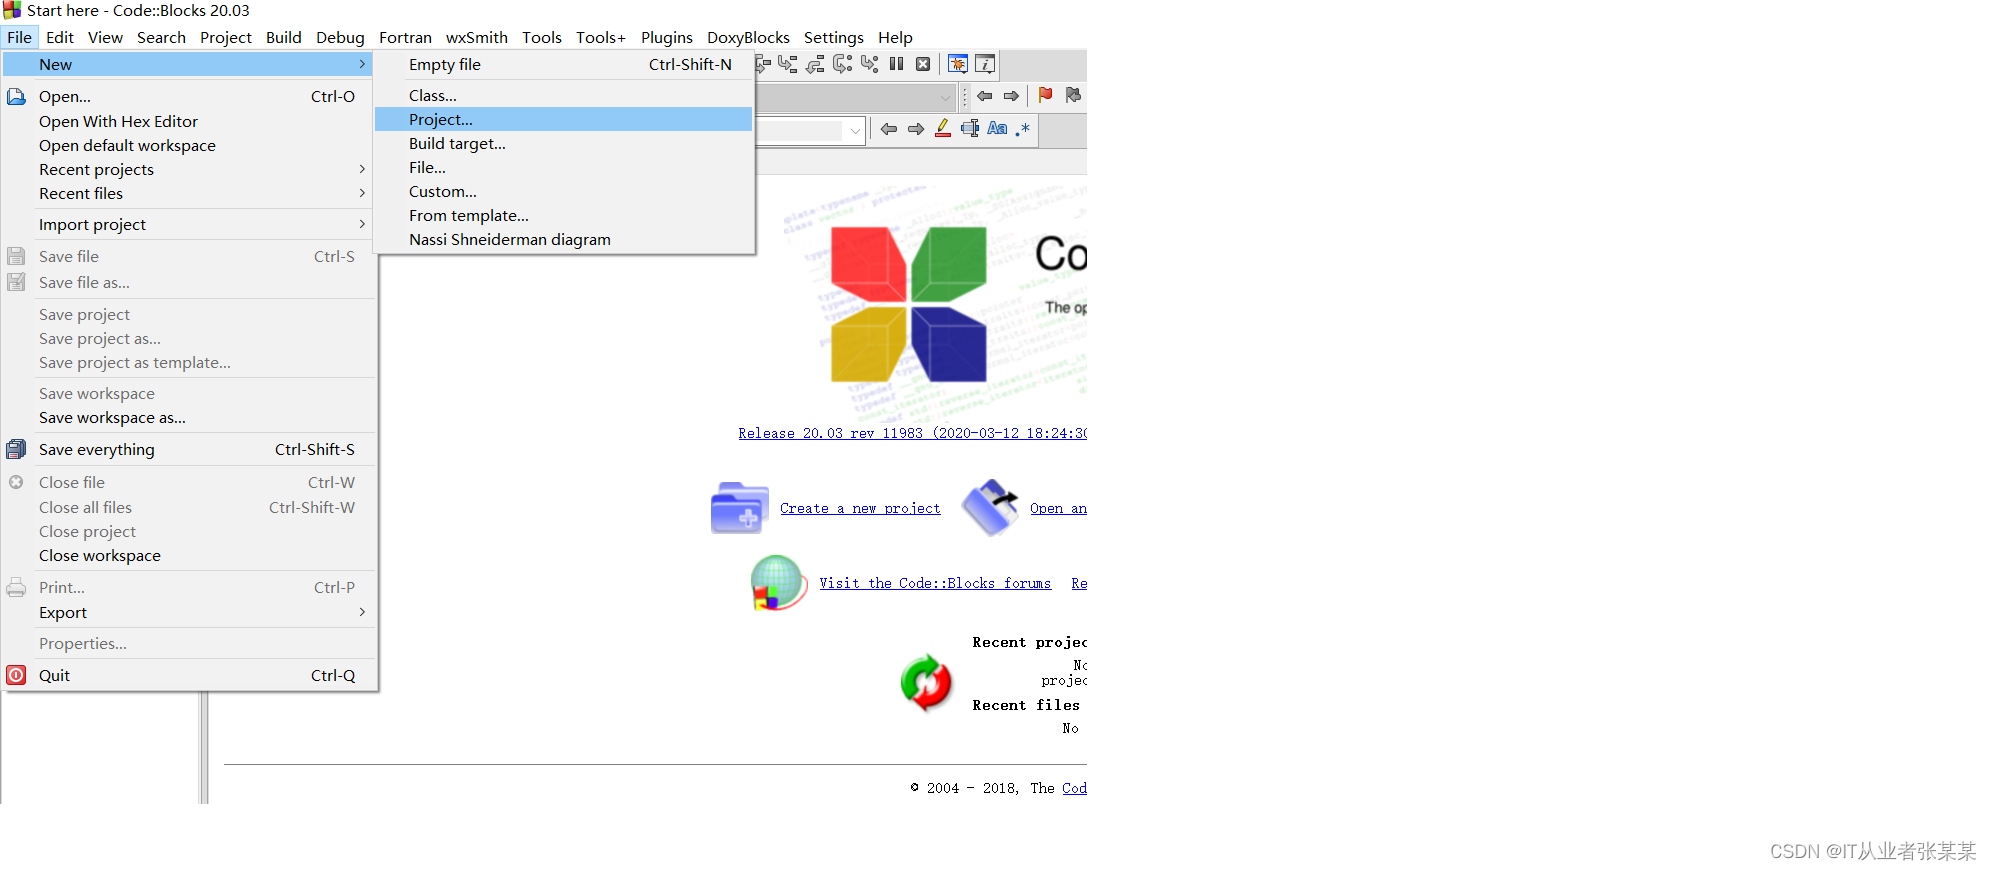Choose Custom... in New submenu
The image size is (1992, 870).
[563, 191]
